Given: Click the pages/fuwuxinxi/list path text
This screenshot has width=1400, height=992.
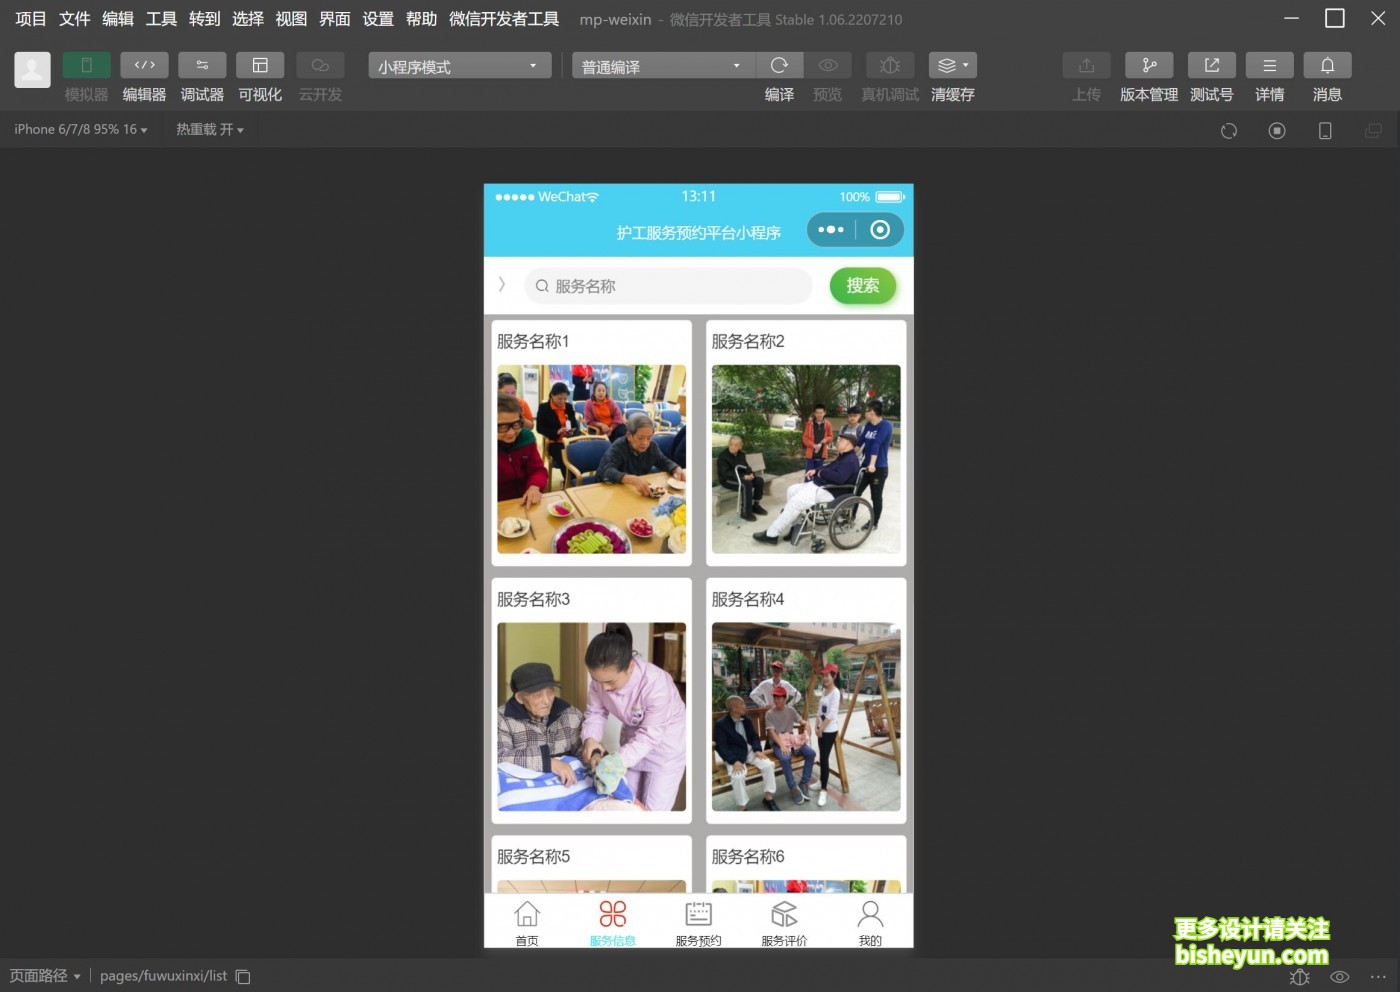Looking at the screenshot, I should 163,976.
